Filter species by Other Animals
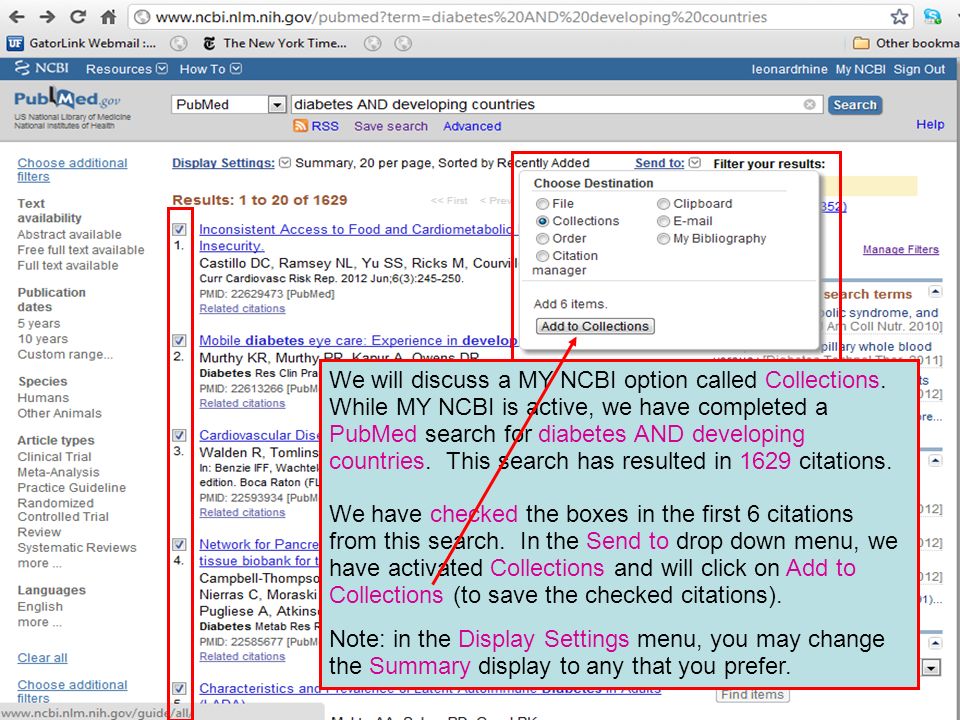Viewport: 960px width, 720px height. pyautogui.click(x=59, y=413)
